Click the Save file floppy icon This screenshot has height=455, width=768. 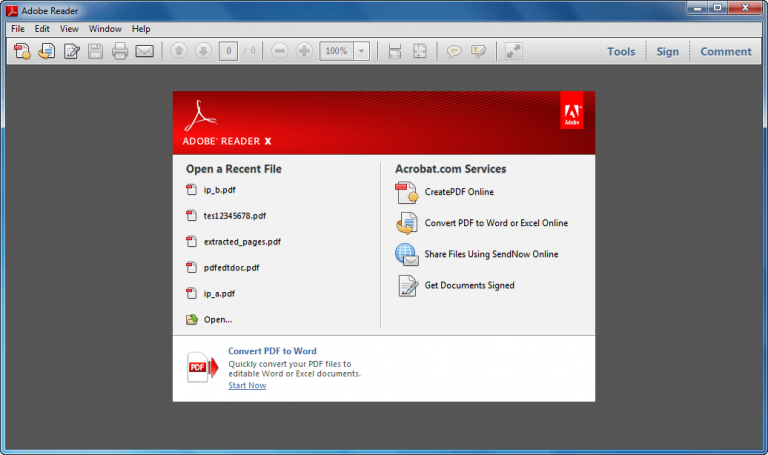coord(96,51)
